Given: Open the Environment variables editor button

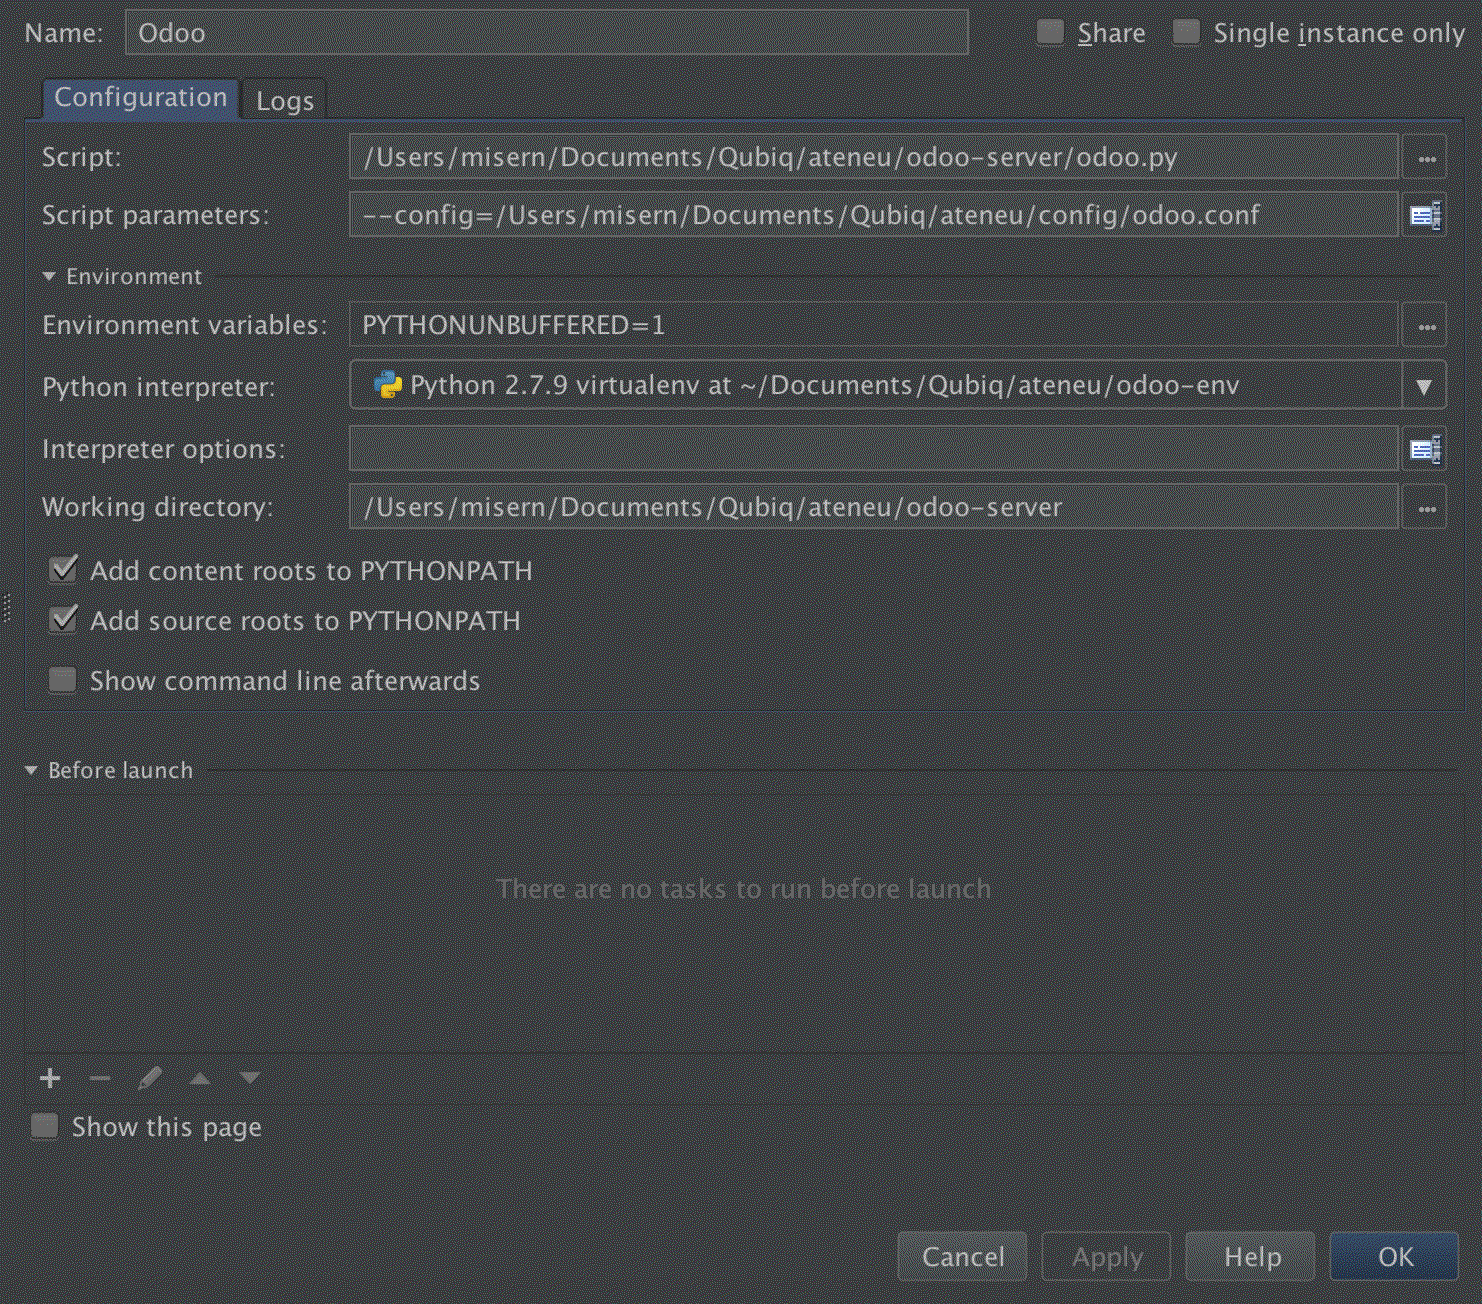Looking at the screenshot, I should 1426,326.
